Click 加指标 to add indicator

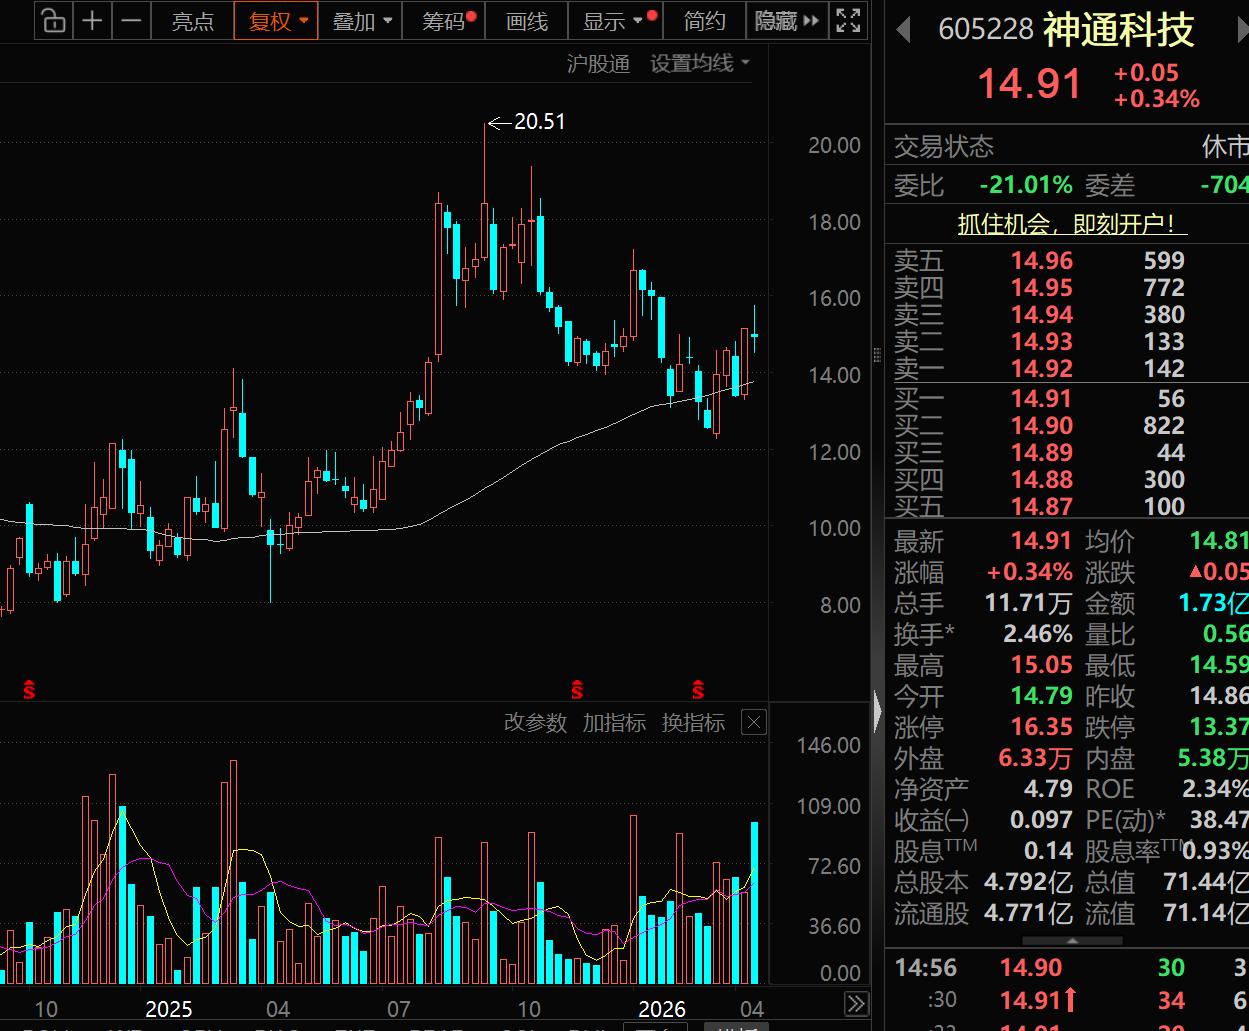(614, 722)
